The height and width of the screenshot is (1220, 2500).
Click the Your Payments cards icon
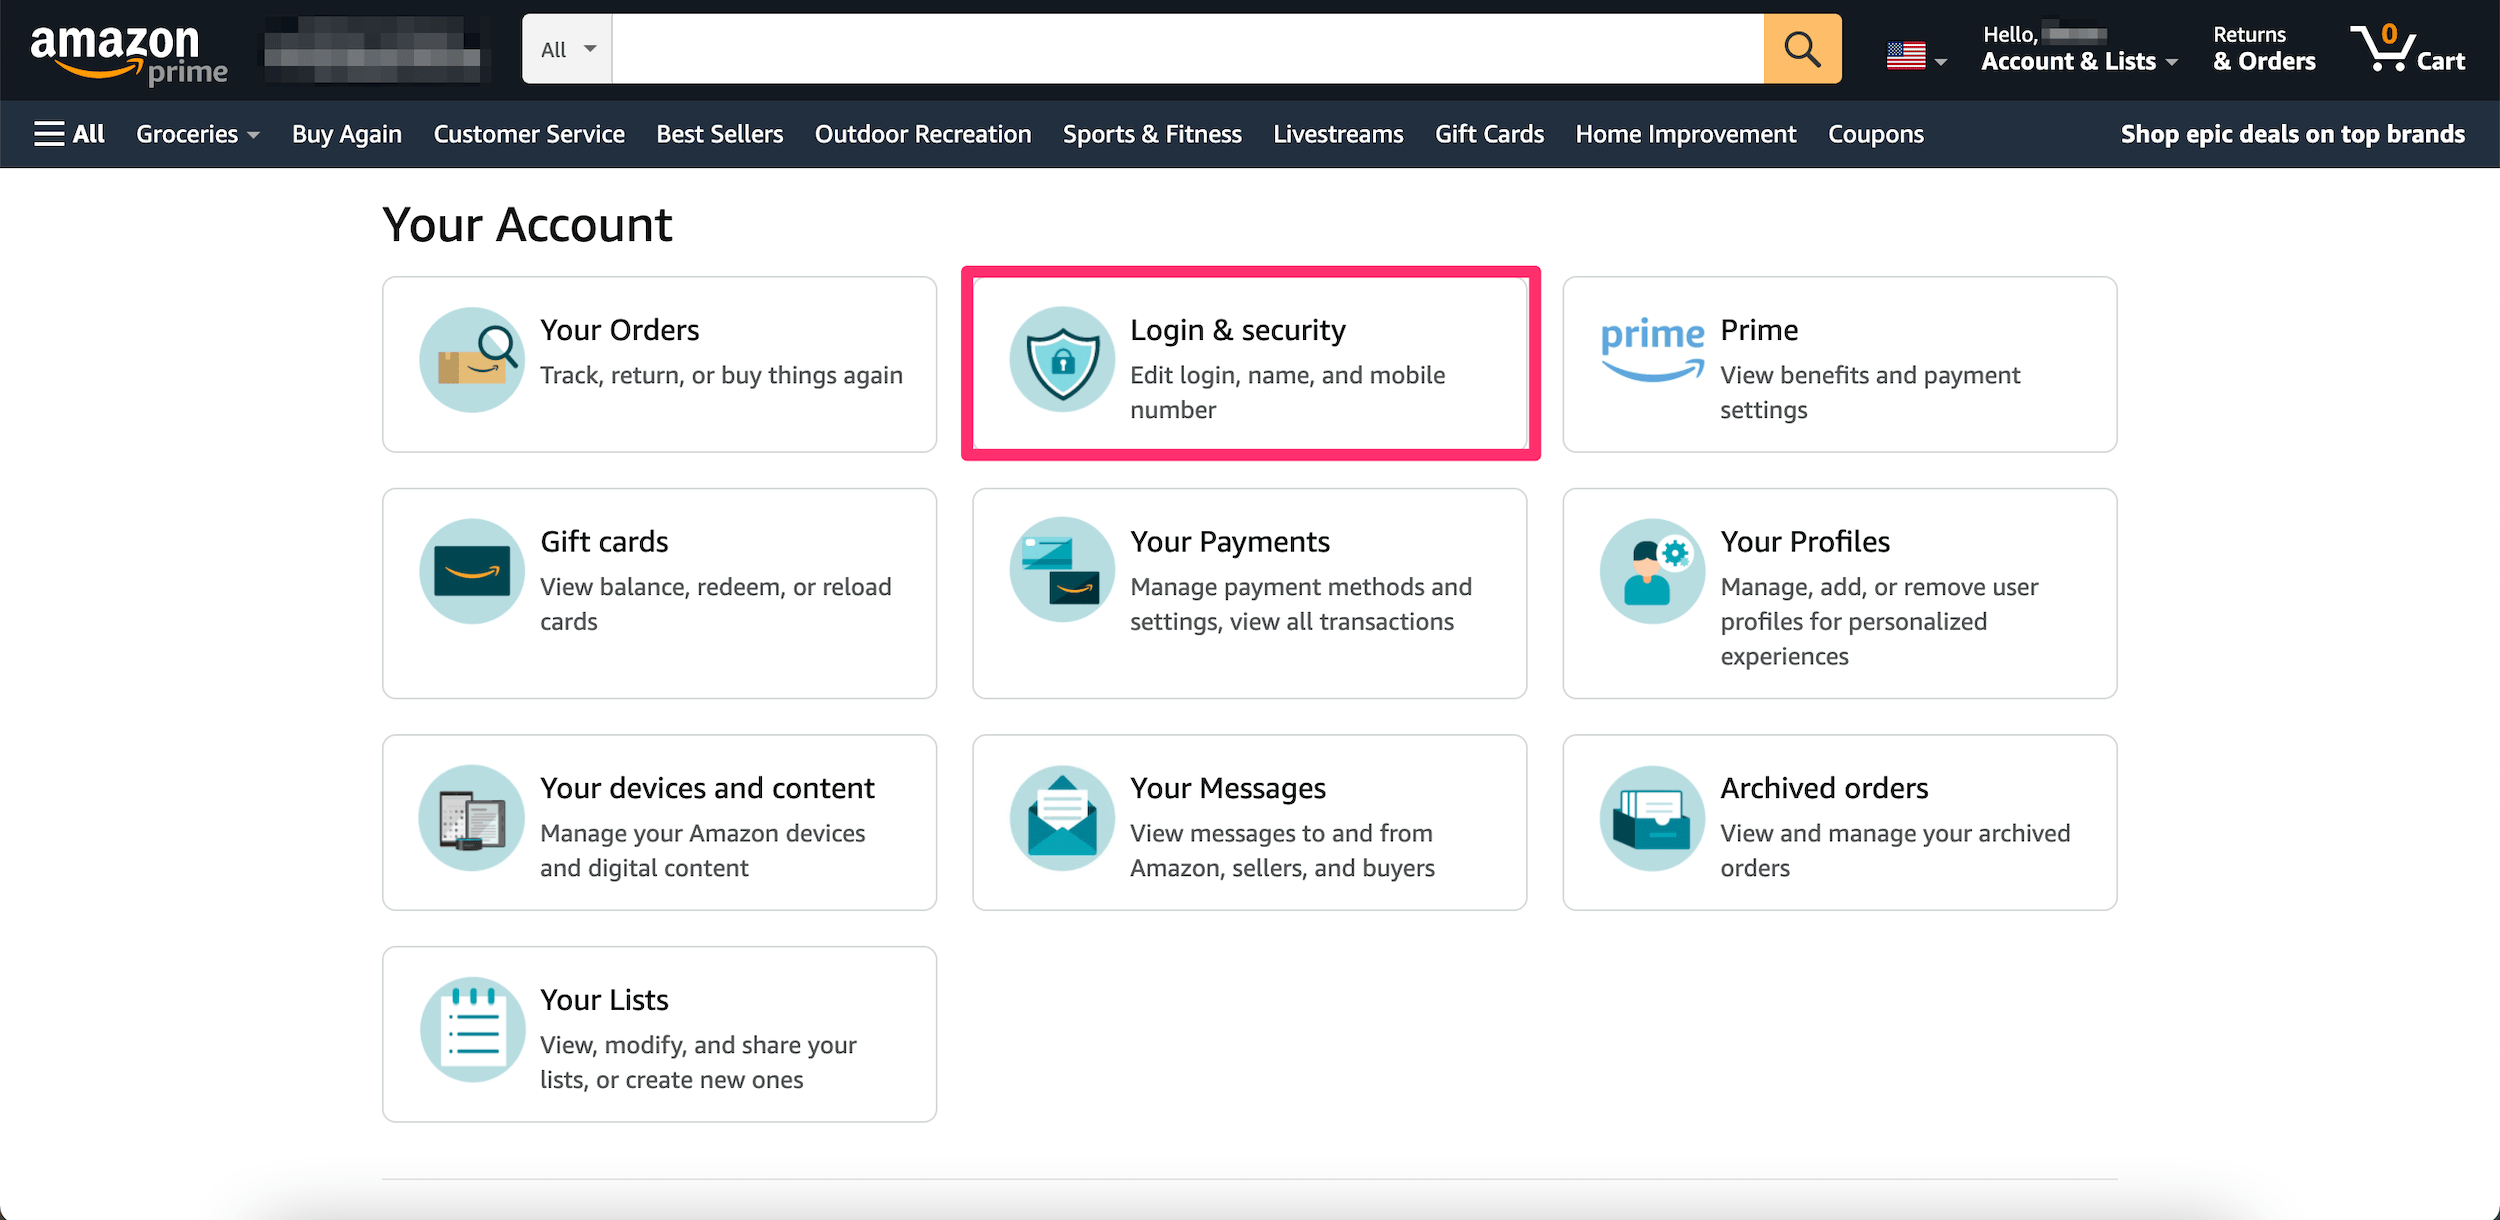[x=1062, y=571]
